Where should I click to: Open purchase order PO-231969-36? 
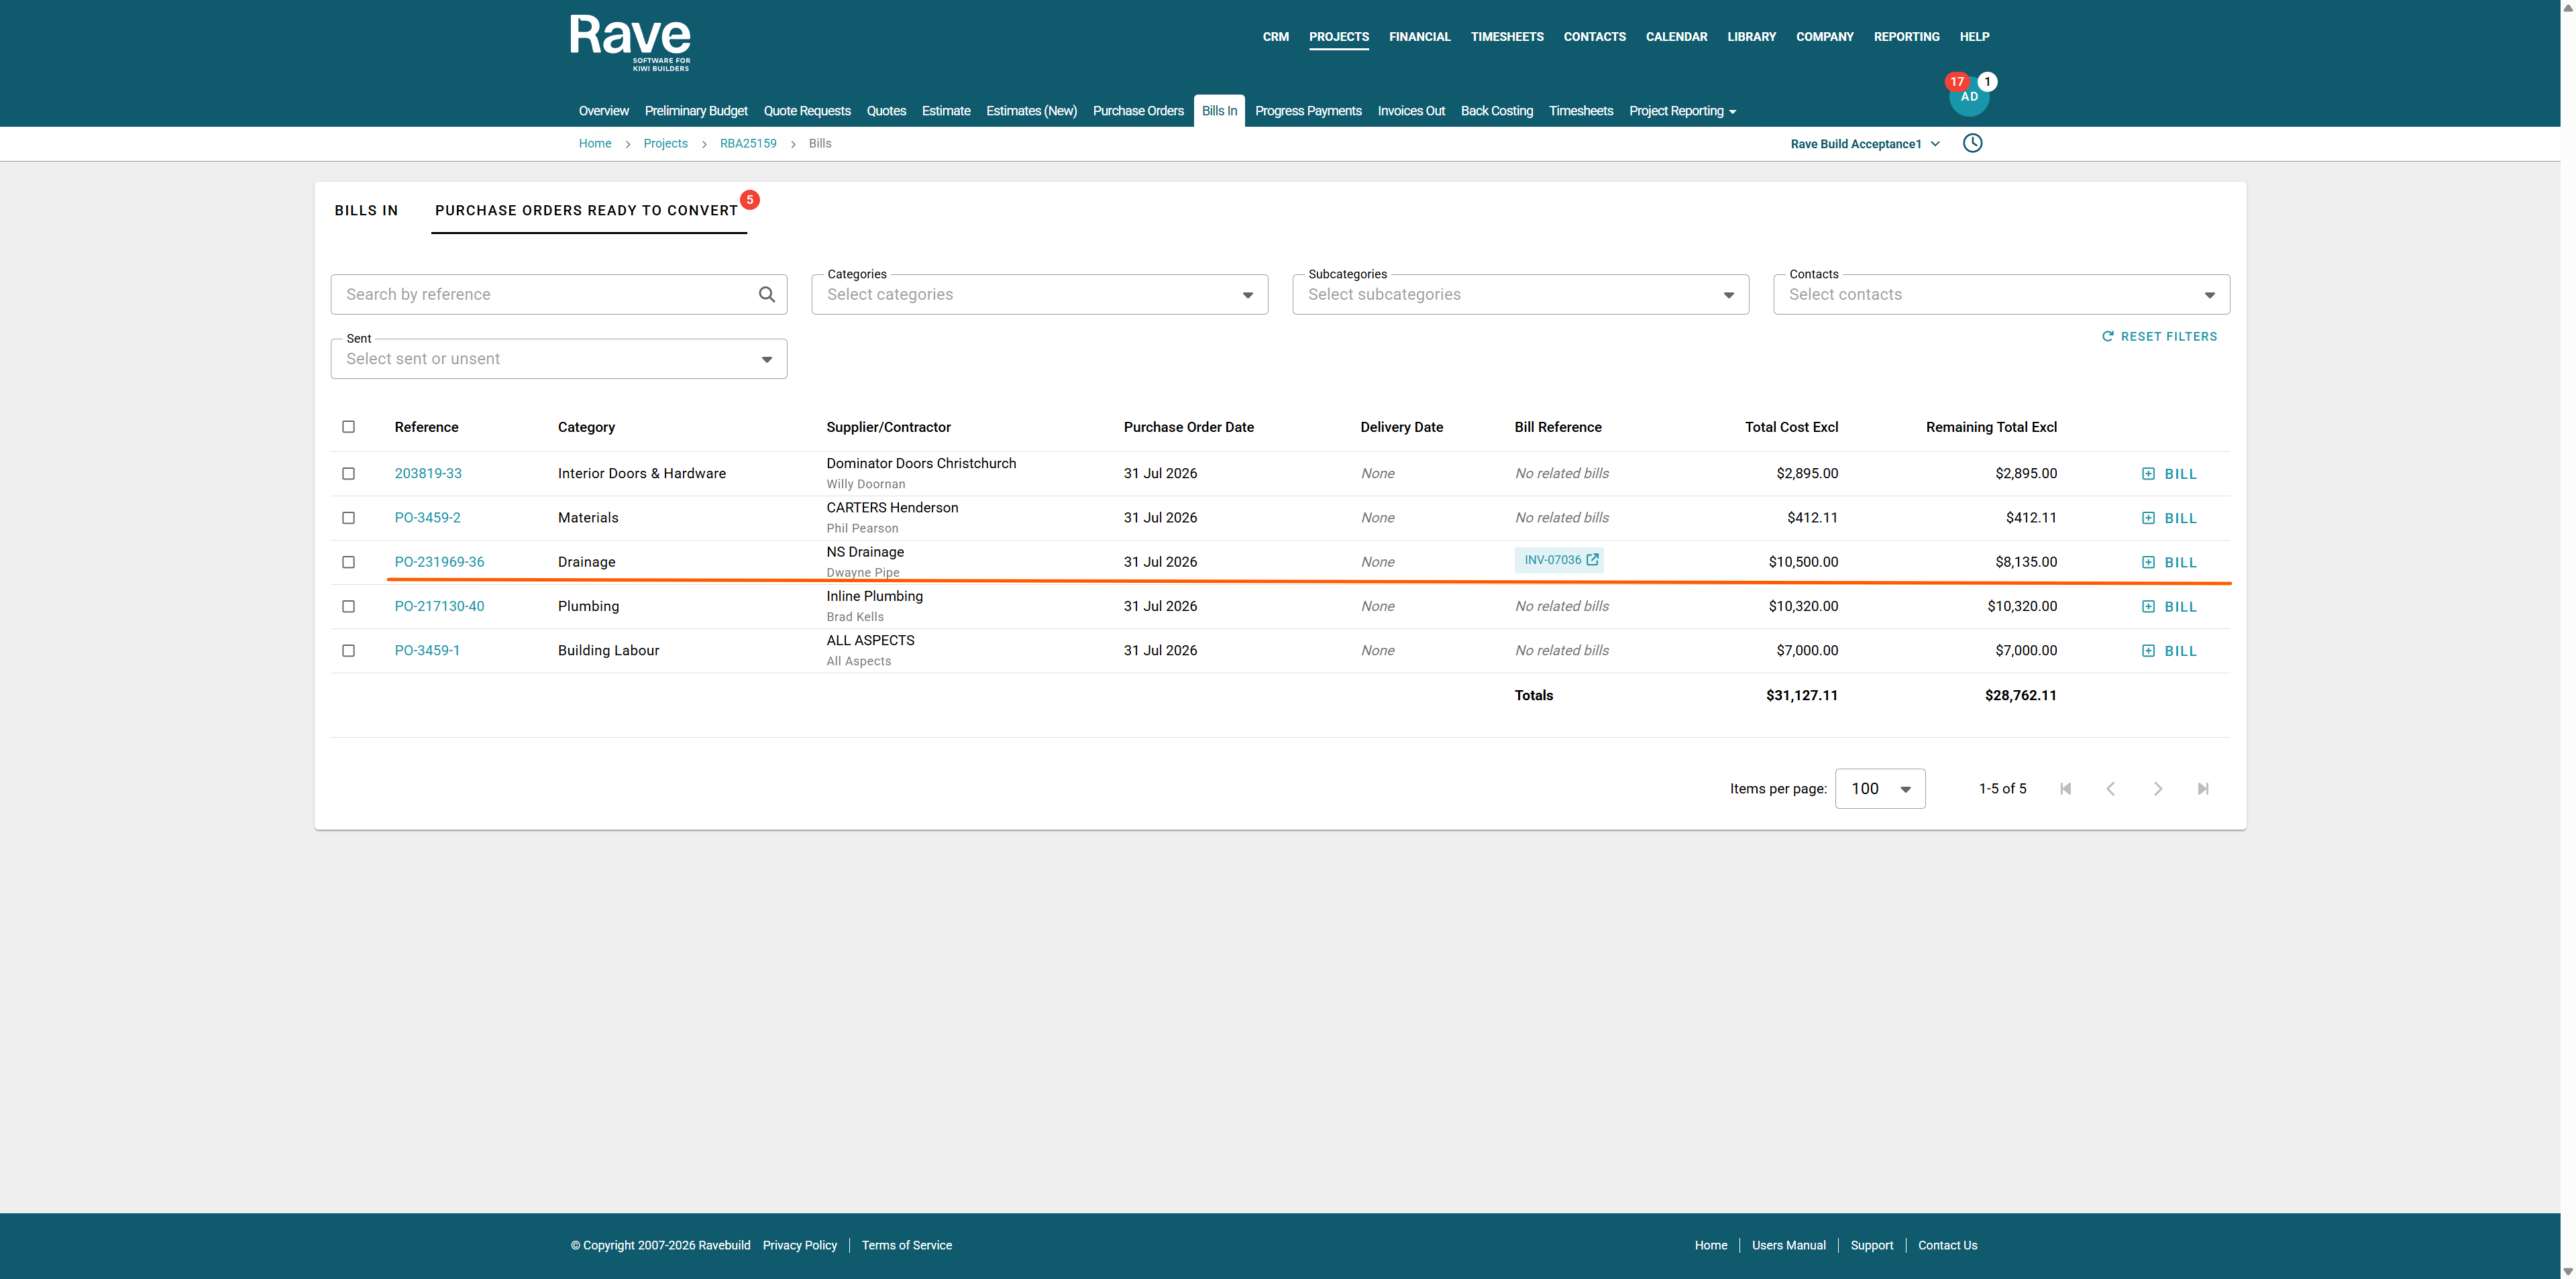click(439, 562)
